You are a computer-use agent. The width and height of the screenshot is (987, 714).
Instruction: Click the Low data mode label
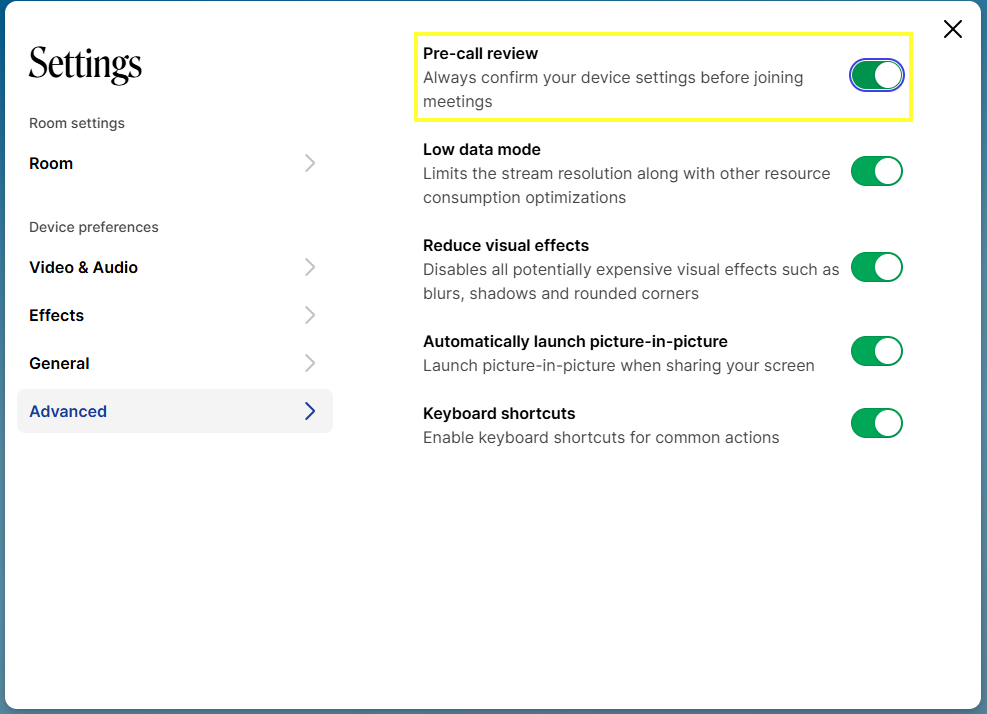[x=482, y=149]
